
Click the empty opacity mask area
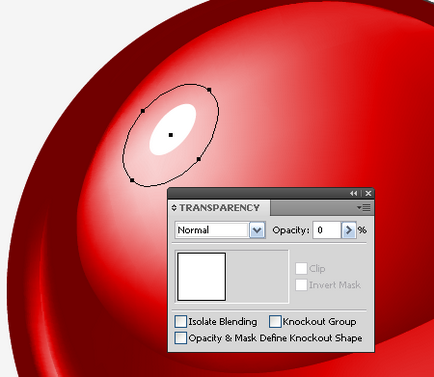(257, 277)
